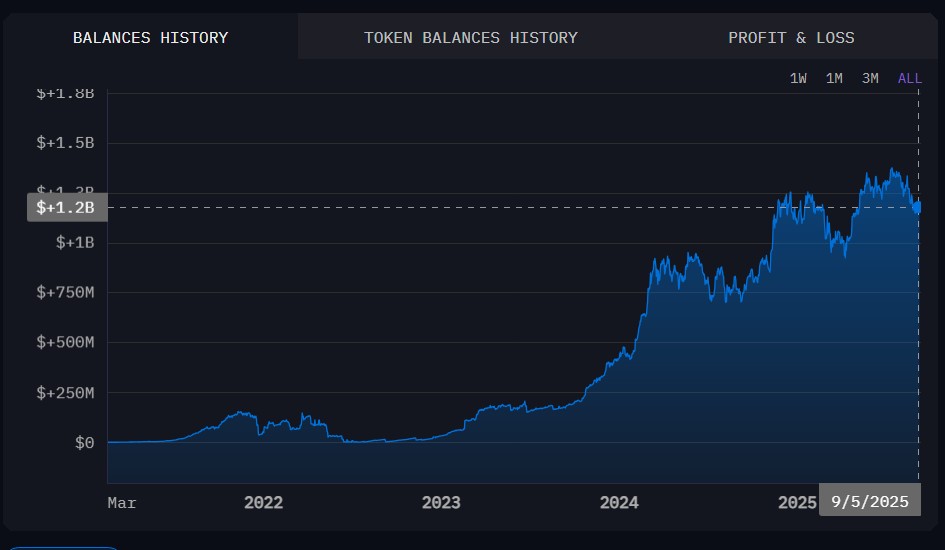945x550 pixels.
Task: Click the 2024 time axis label
Action: pos(619,503)
